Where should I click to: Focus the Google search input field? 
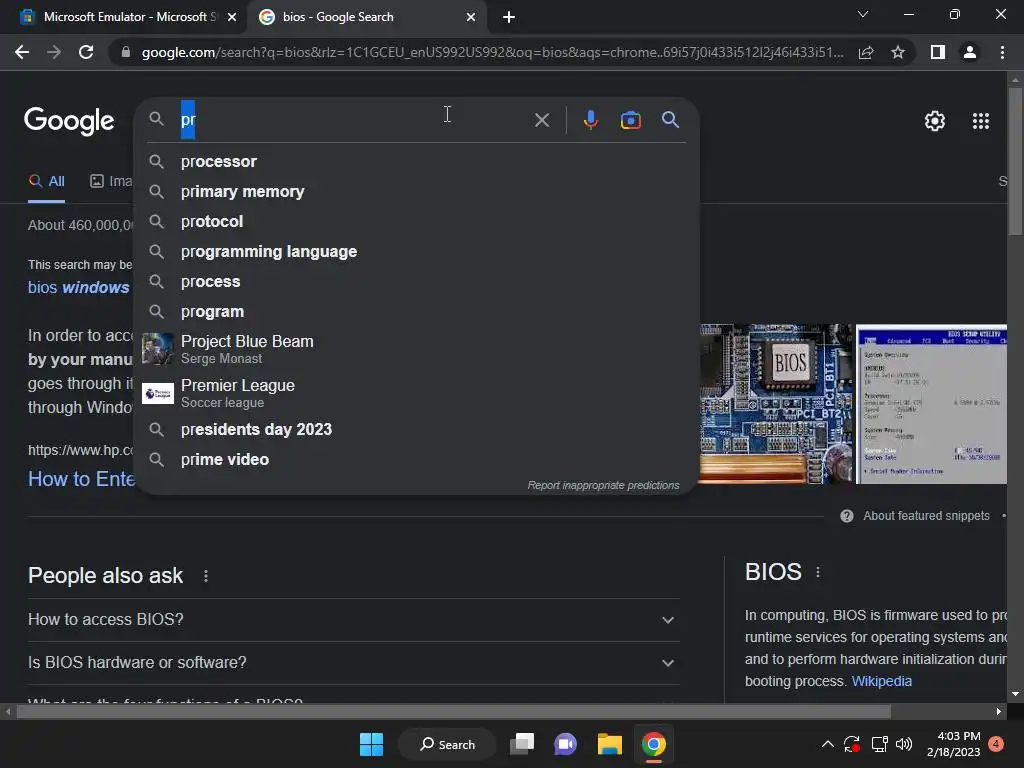[353, 120]
